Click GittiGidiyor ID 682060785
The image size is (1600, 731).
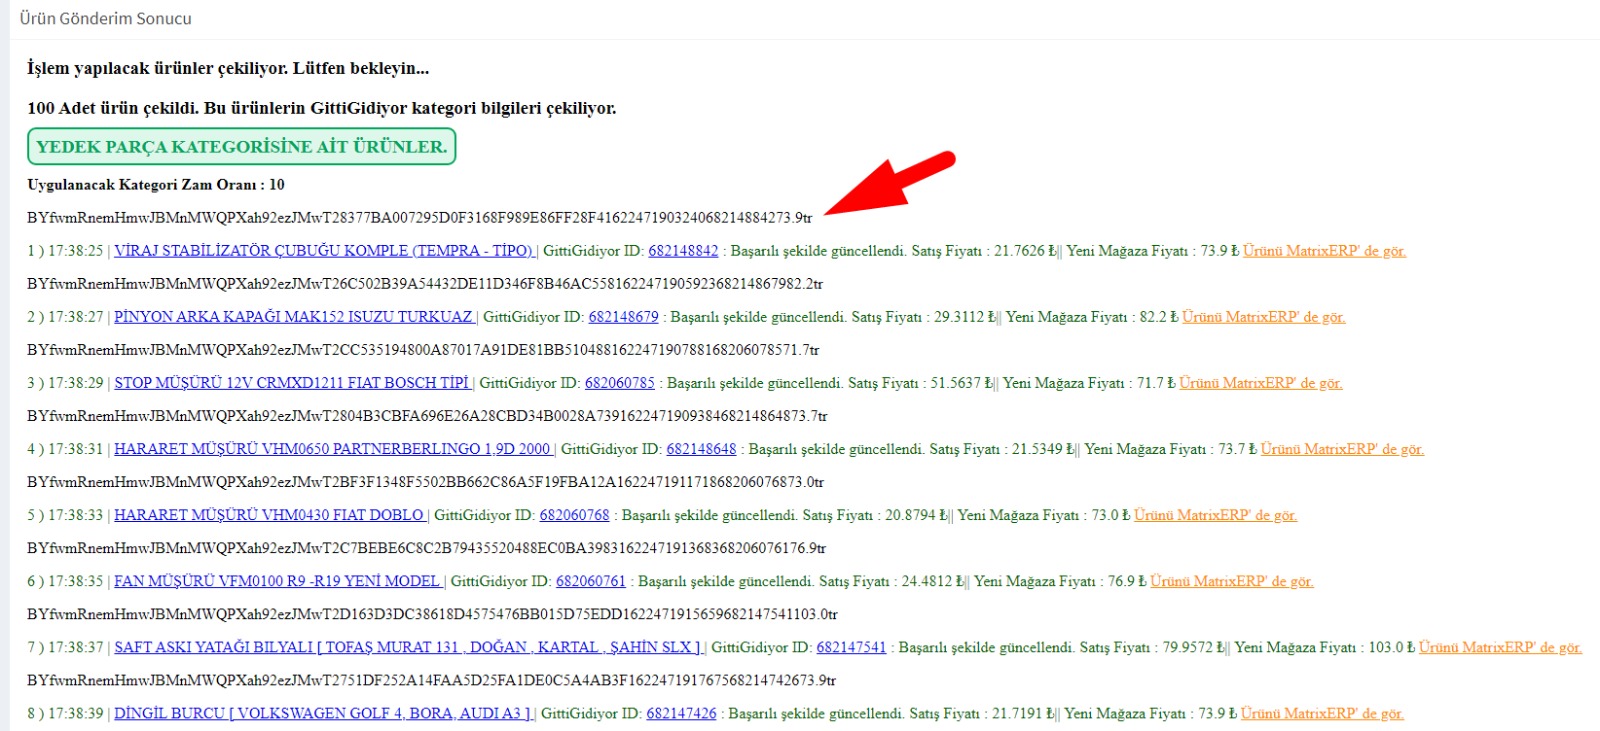tap(619, 383)
